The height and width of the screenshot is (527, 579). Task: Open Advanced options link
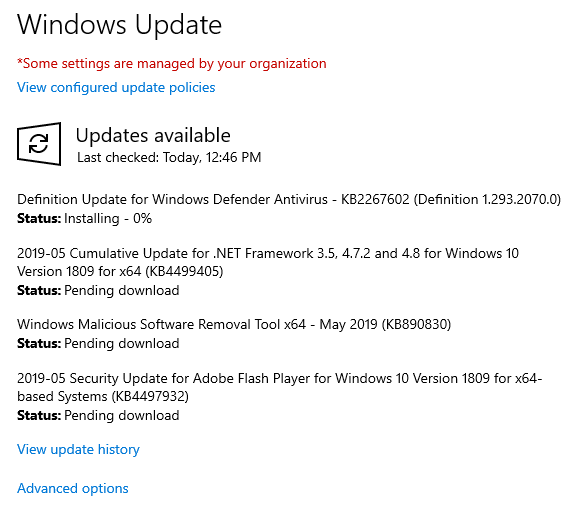(73, 488)
